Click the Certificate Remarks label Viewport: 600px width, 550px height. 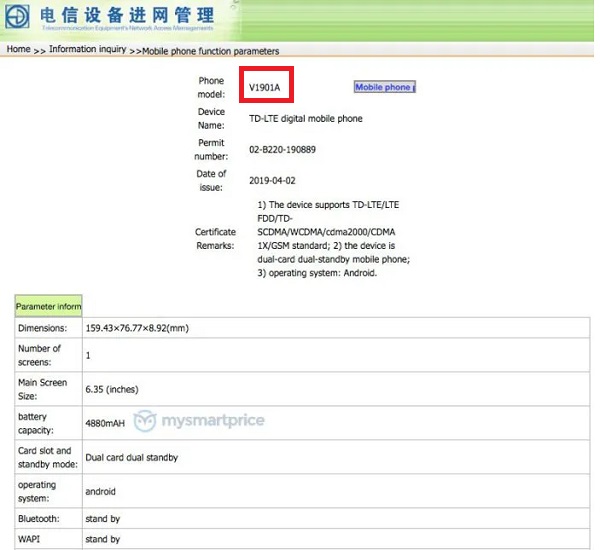click(215, 238)
